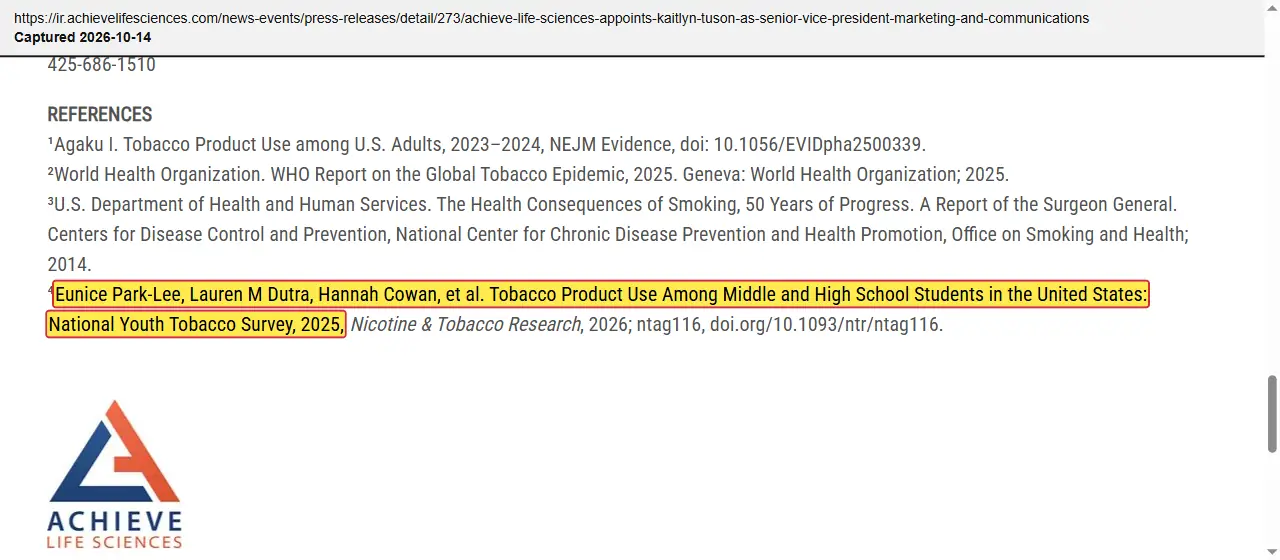
Task: Click the Captured 2026-10-14 label
Action: tap(83, 37)
